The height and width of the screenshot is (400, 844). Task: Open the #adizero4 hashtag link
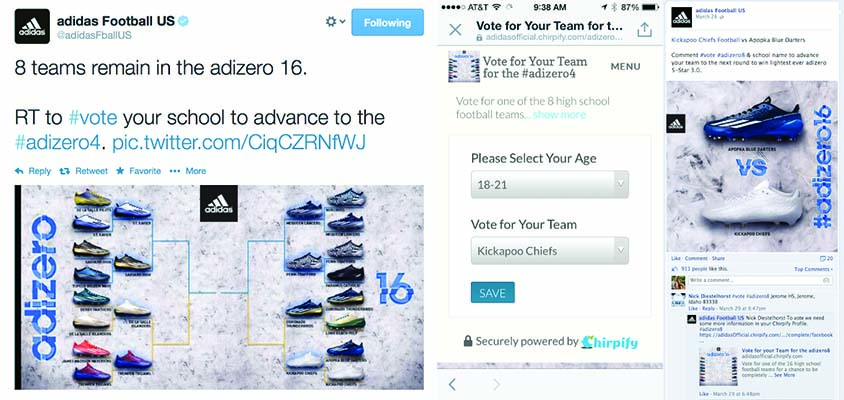click(x=58, y=143)
